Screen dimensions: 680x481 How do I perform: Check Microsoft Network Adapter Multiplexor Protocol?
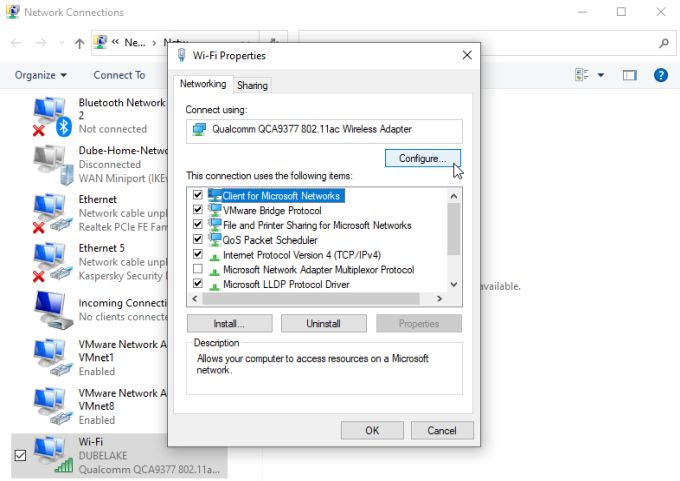click(x=198, y=268)
